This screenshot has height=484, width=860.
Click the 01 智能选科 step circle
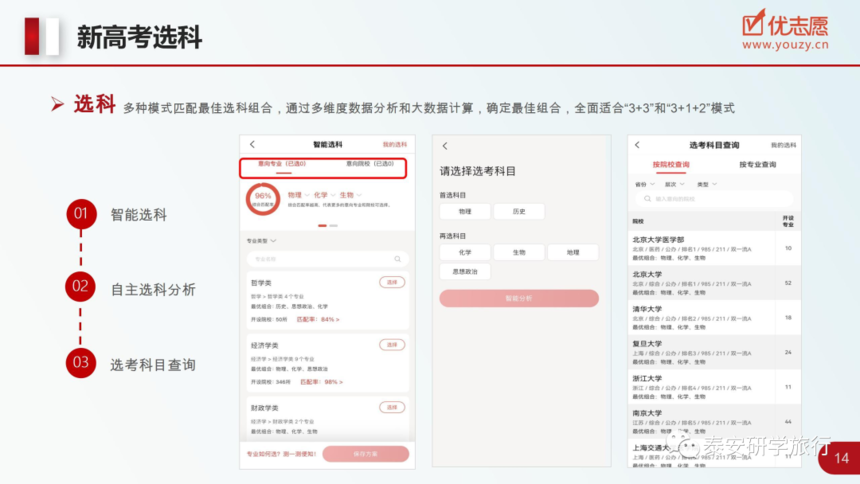point(81,214)
